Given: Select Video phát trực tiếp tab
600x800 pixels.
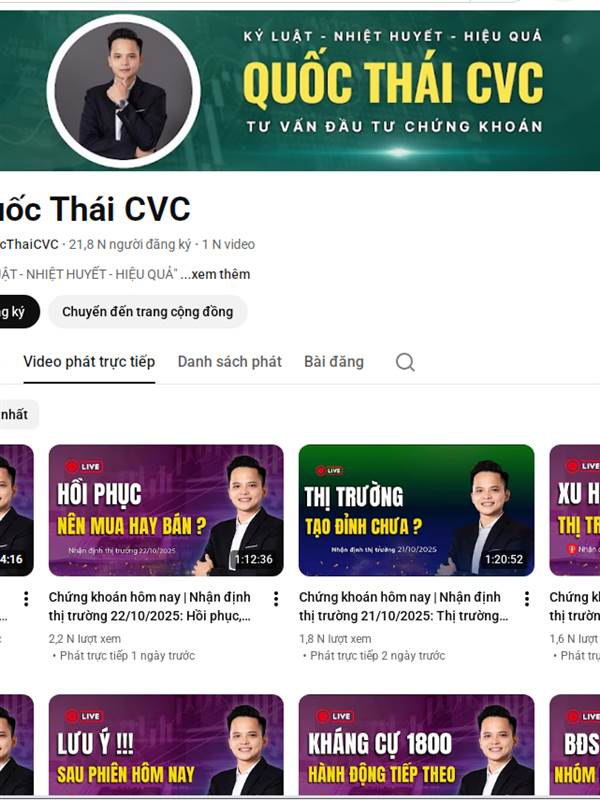Looking at the screenshot, I should point(89,362).
